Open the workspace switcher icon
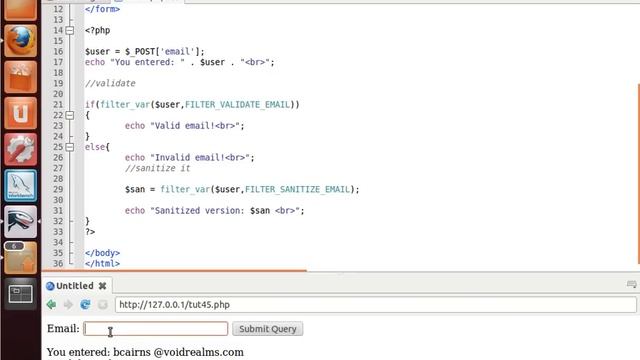Image resolution: width=640 pixels, height=360 pixels. pos(20,294)
